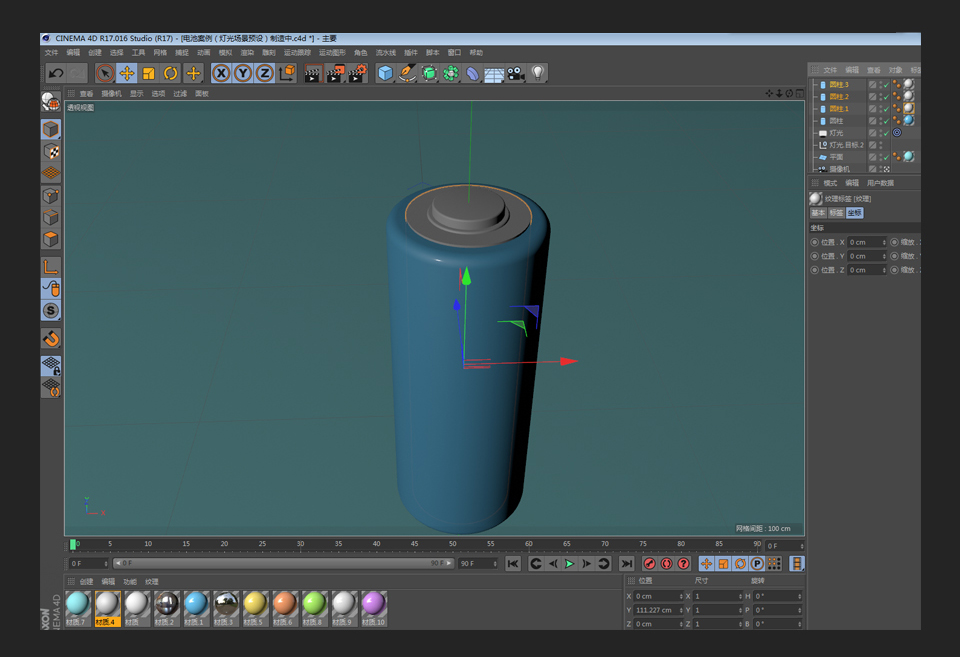Image resolution: width=960 pixels, height=657 pixels.
Task: Select the Scale tool
Action: [147, 72]
